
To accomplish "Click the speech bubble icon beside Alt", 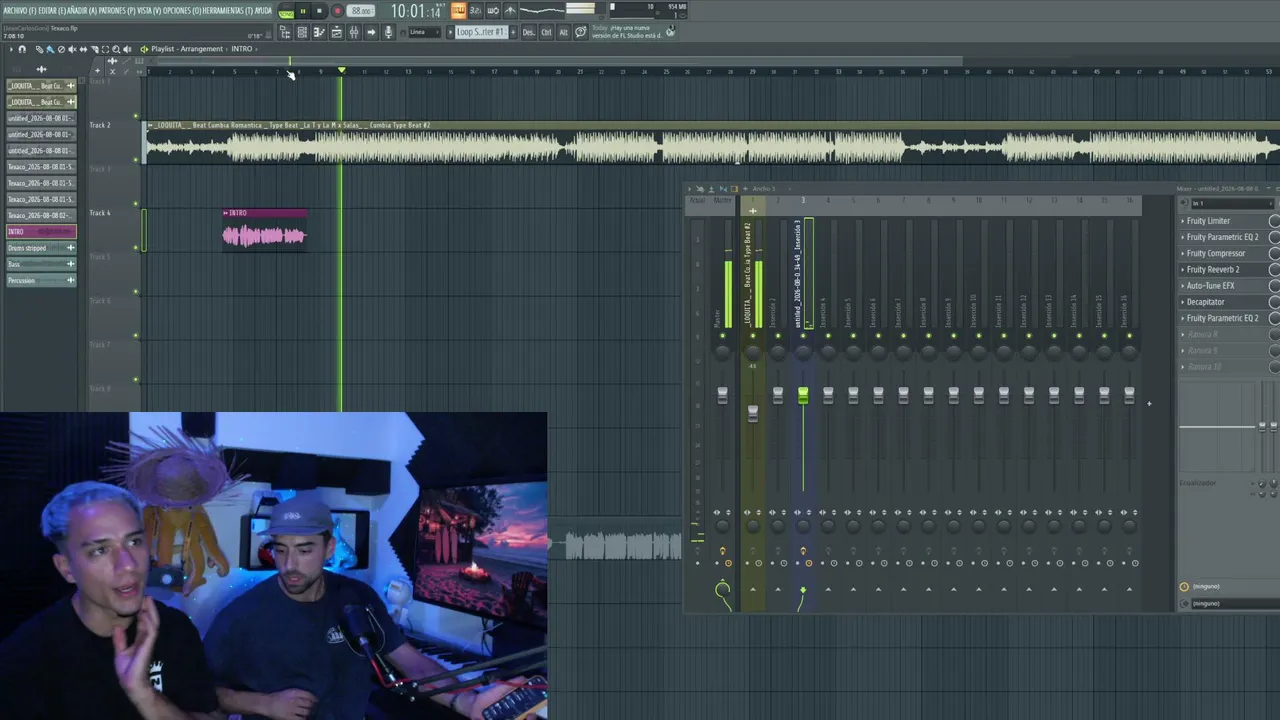I will click(581, 32).
